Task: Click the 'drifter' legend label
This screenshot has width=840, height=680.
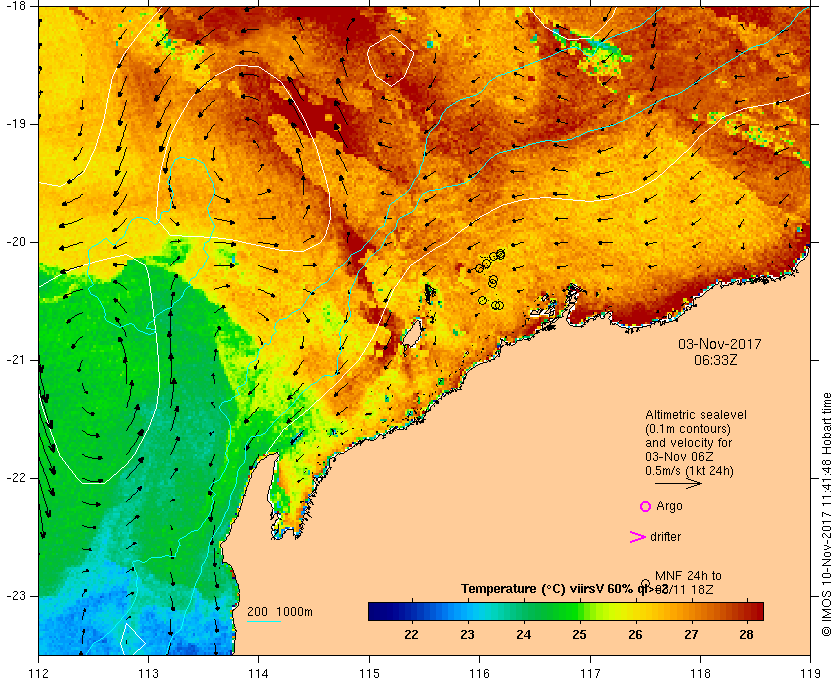Action: pyautogui.click(x=665, y=537)
